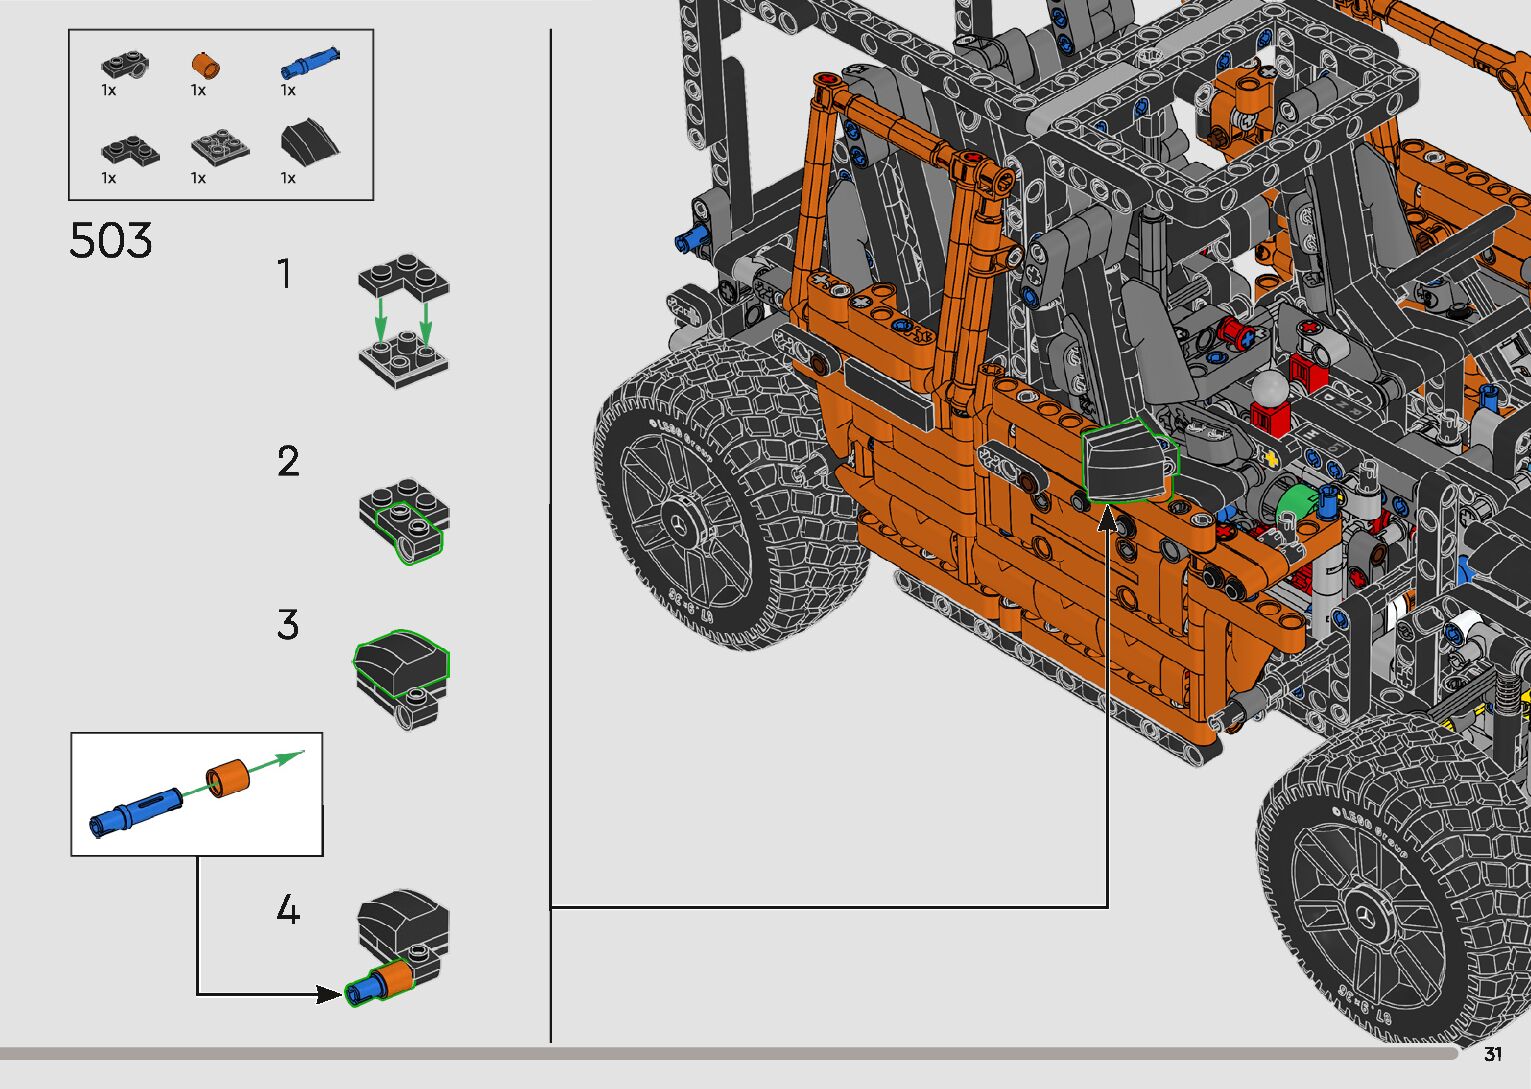Select the L-shaped corner plate in the parts list
This screenshot has width=1531, height=1089.
pos(129,151)
